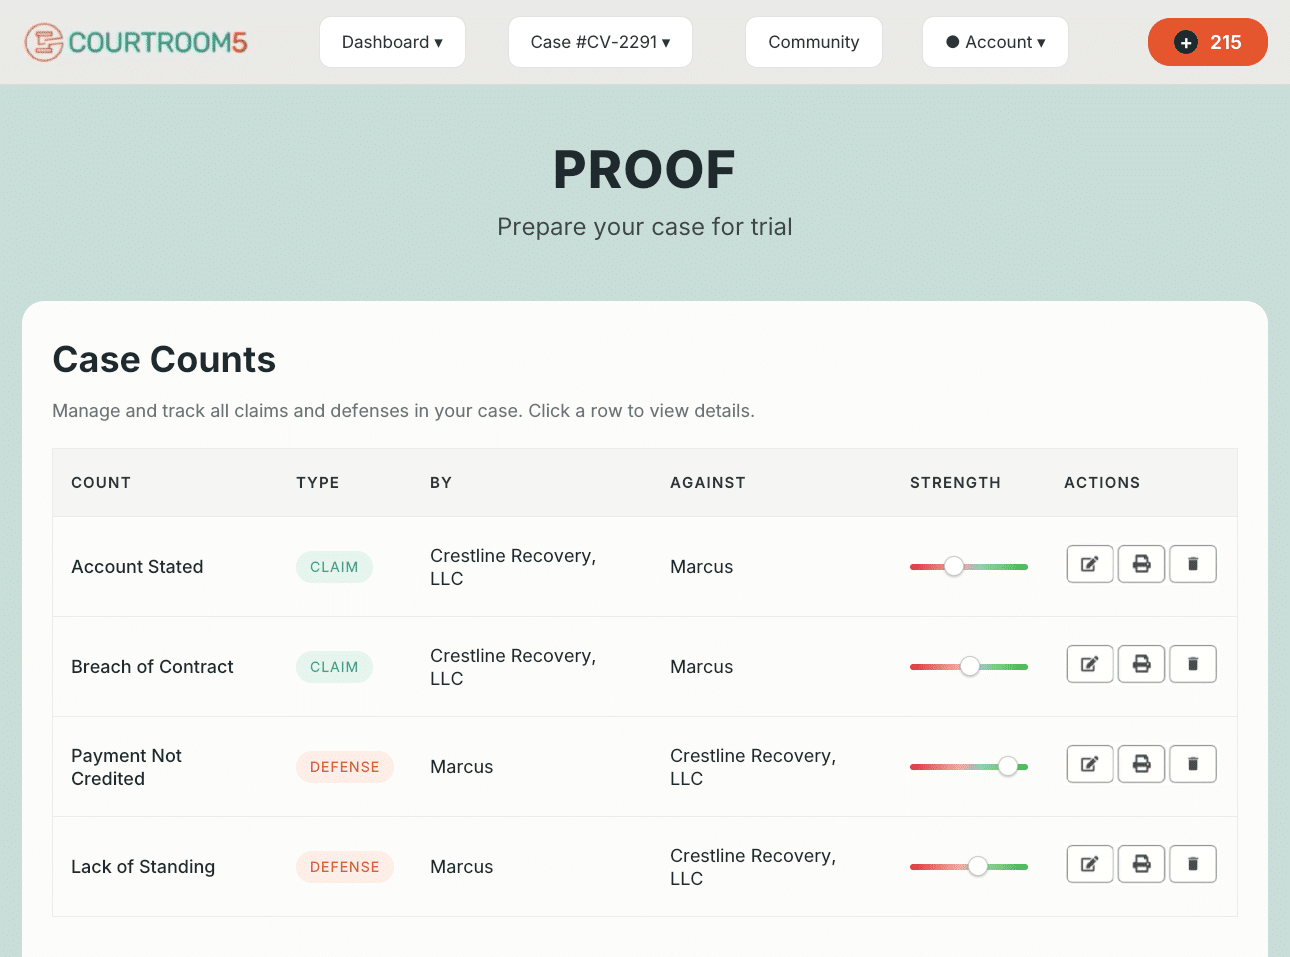
Task: Delete the Account Stated count
Action: (1193, 564)
